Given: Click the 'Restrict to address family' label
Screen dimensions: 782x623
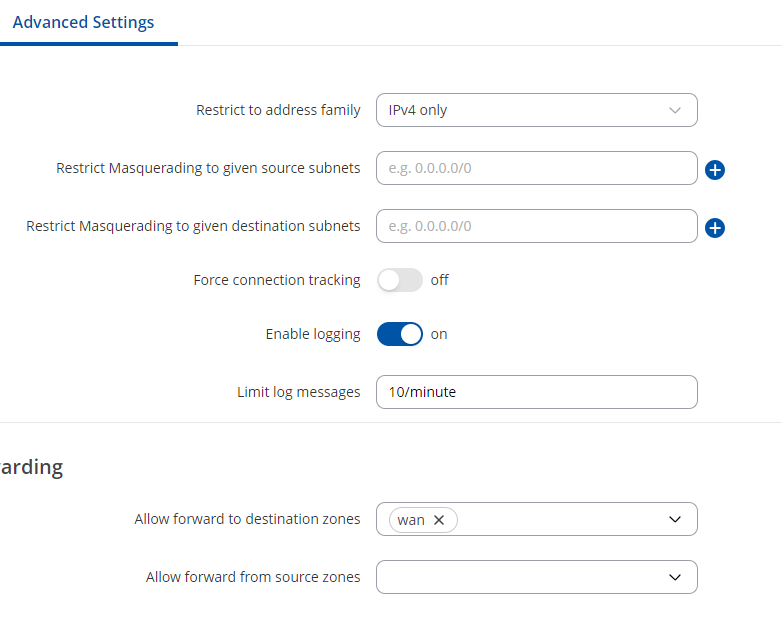Looking at the screenshot, I should [x=278, y=110].
